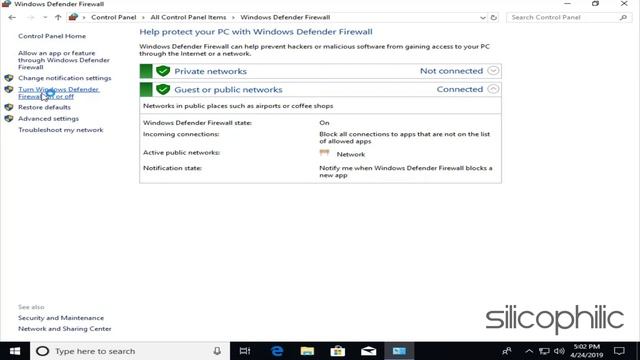Open Microsoft Store from taskbar
The image size is (640, 360).
click(338, 351)
